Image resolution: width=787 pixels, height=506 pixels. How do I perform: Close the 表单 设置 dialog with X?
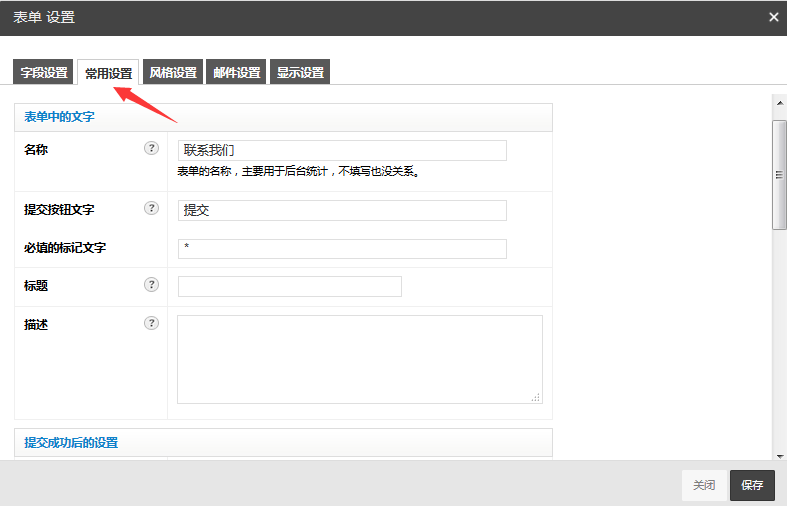[x=773, y=17]
